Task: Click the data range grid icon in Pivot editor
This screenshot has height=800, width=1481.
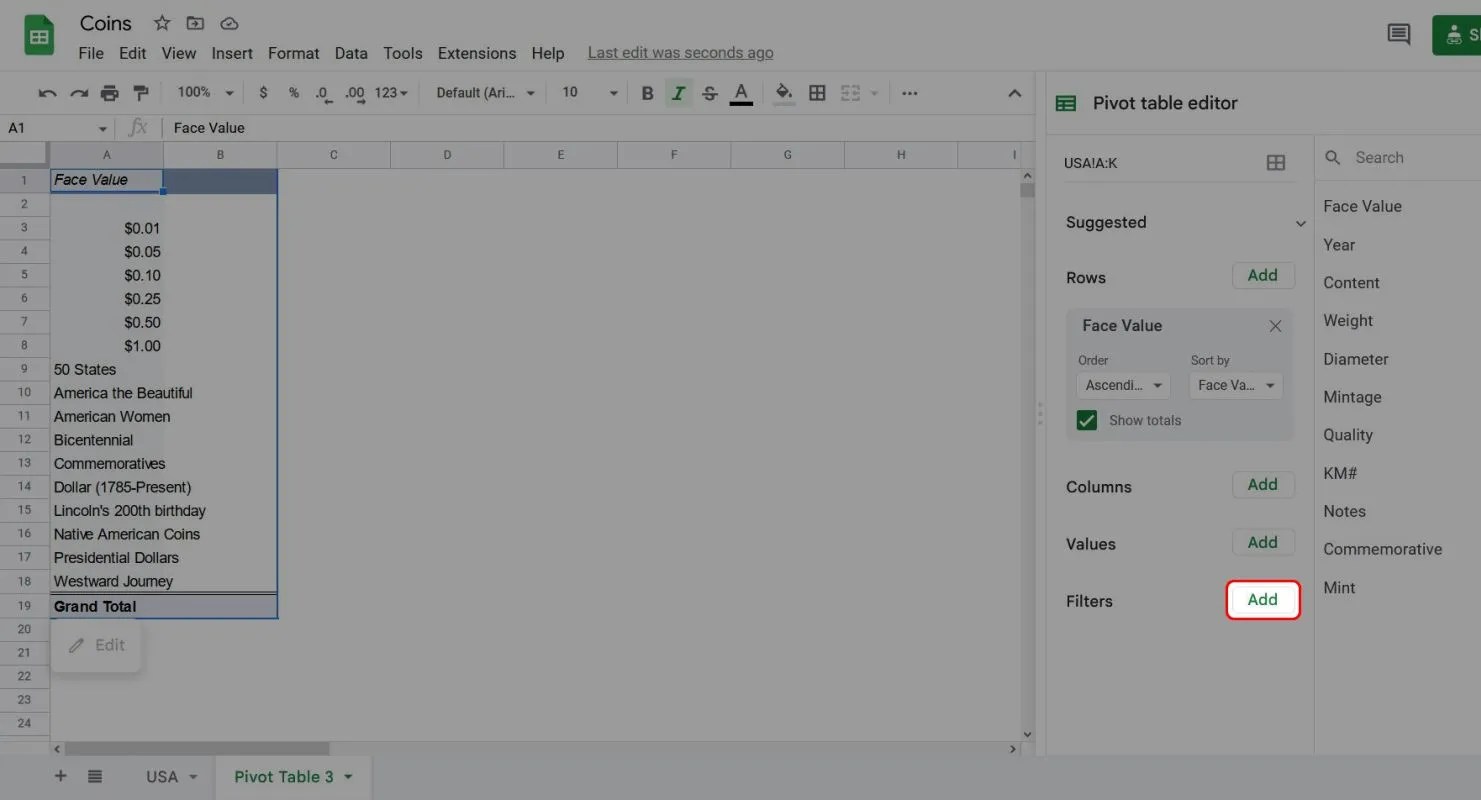Action: pyautogui.click(x=1275, y=162)
